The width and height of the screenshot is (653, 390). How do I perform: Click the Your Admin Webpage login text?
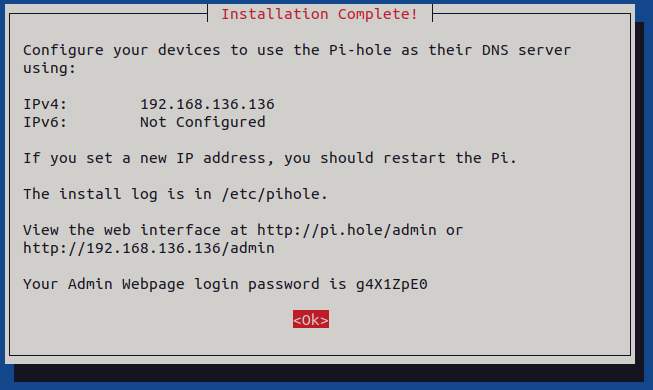[x=131, y=284]
